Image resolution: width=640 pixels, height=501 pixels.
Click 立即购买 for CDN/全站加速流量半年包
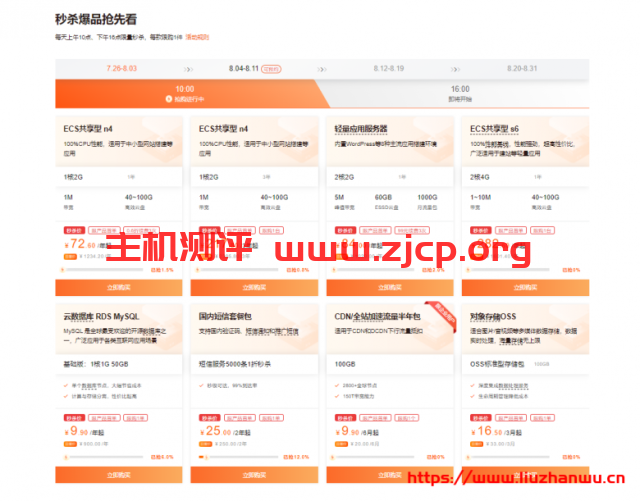(390, 475)
